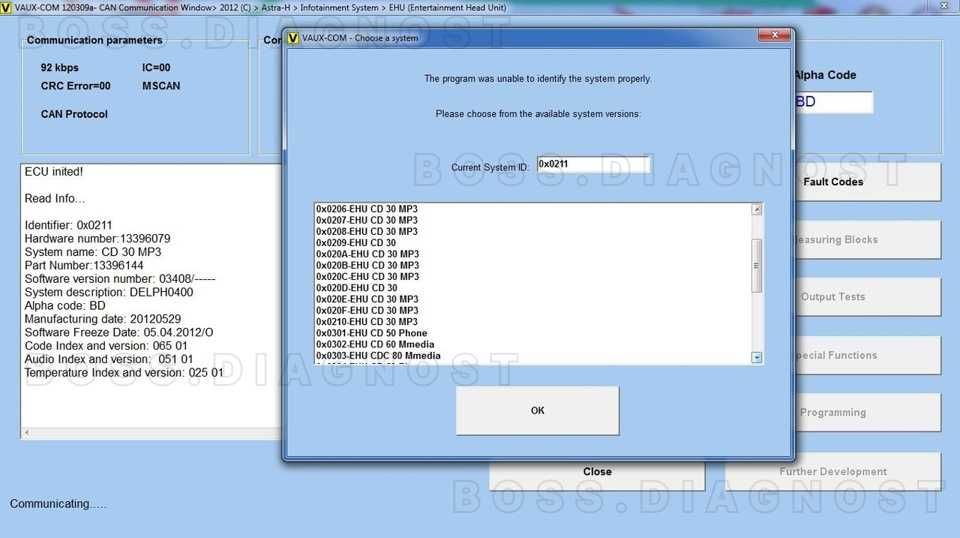Close the main VAUX-COM window
The height and width of the screenshot is (538, 960).
pos(945,5)
